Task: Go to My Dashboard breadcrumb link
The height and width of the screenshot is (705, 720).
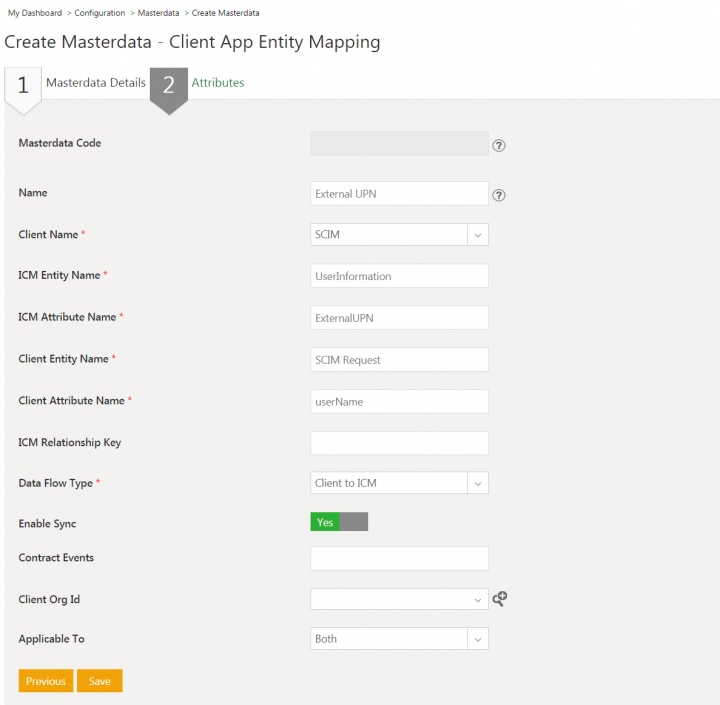Action: coord(35,13)
